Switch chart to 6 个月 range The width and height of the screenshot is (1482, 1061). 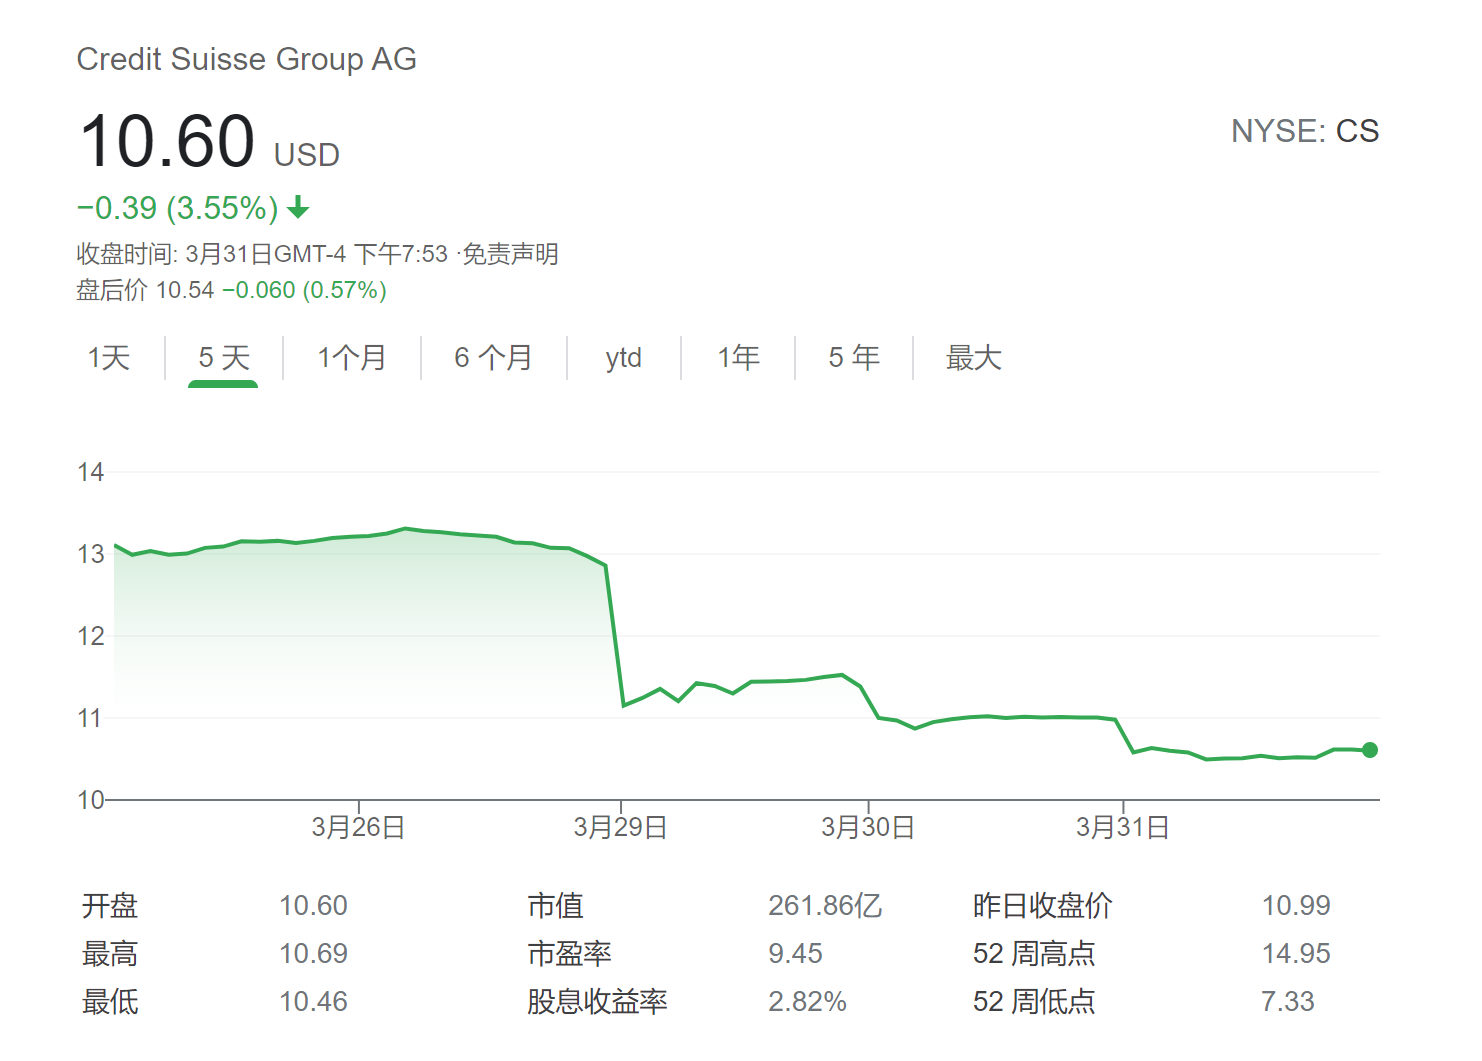pos(493,358)
